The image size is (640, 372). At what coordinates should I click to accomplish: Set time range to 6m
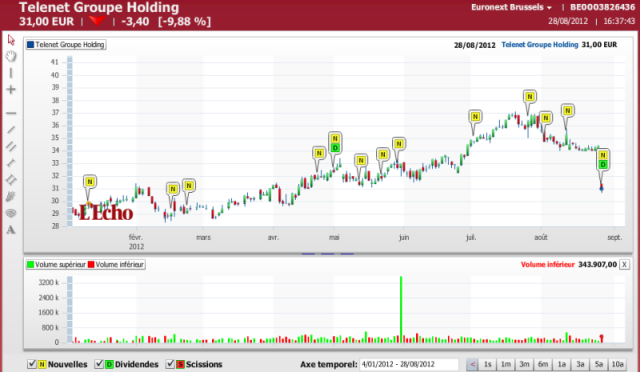(x=543, y=364)
